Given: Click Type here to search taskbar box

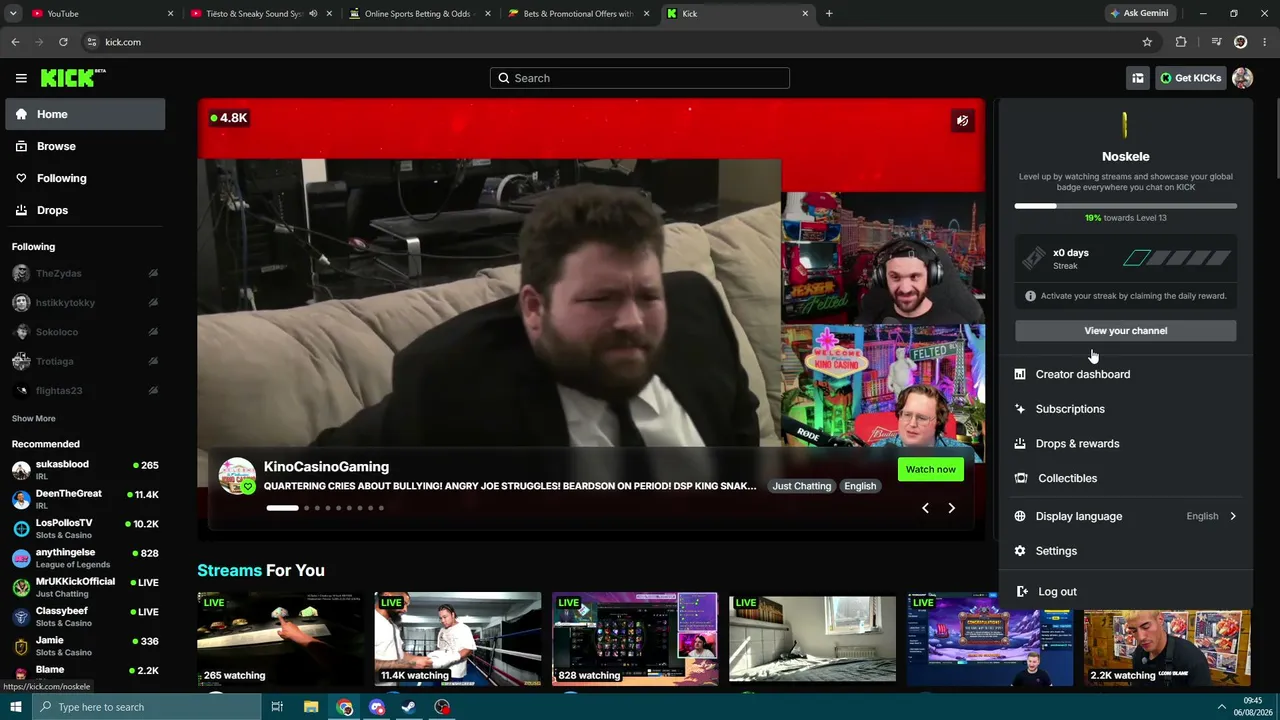Looking at the screenshot, I should point(146,707).
